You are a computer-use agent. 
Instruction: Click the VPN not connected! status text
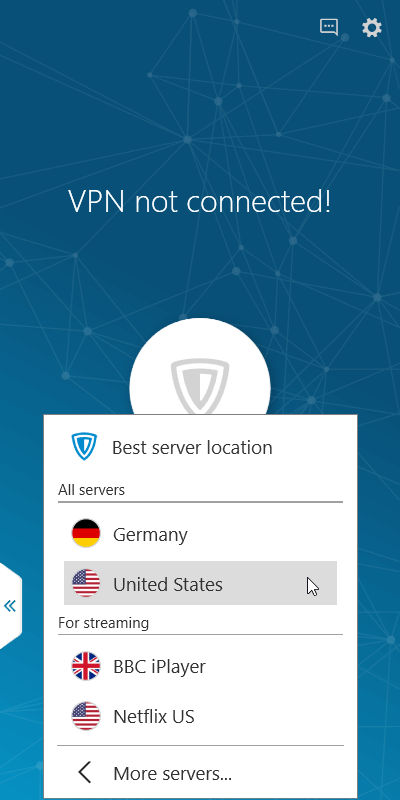(200, 202)
